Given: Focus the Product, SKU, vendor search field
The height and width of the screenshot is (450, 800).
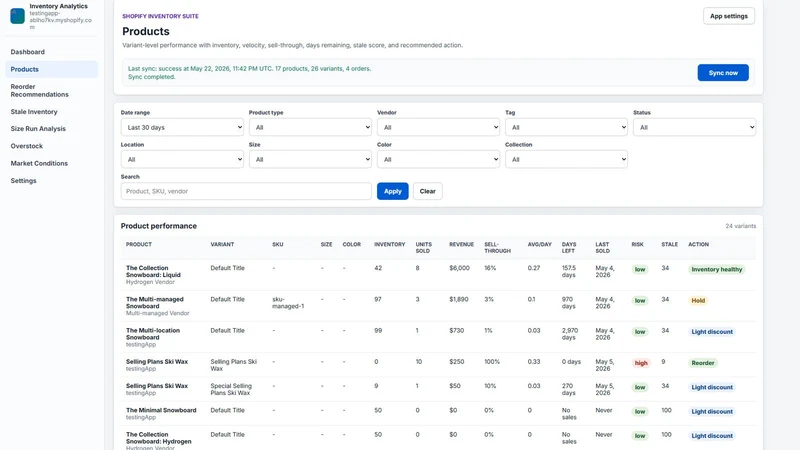Looking at the screenshot, I should (246, 191).
